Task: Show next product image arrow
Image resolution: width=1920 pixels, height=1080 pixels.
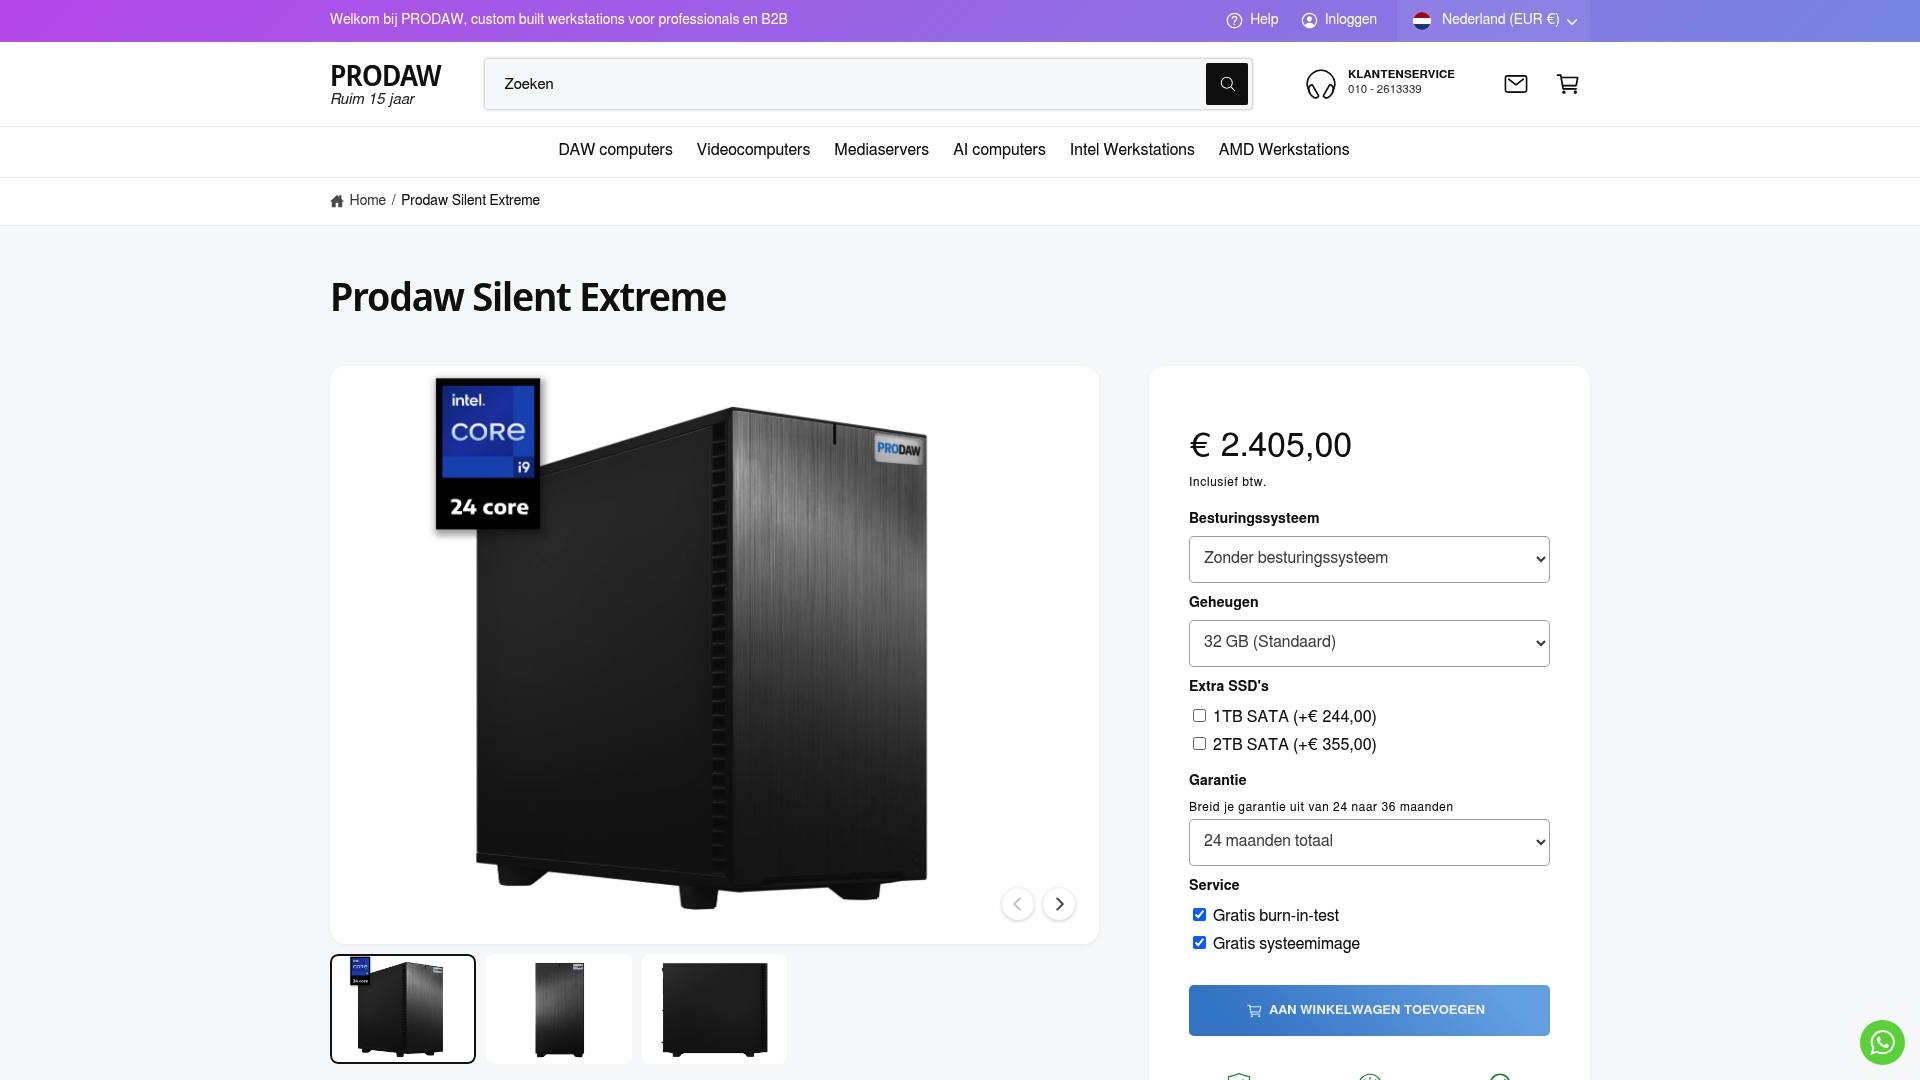Action: (x=1059, y=904)
